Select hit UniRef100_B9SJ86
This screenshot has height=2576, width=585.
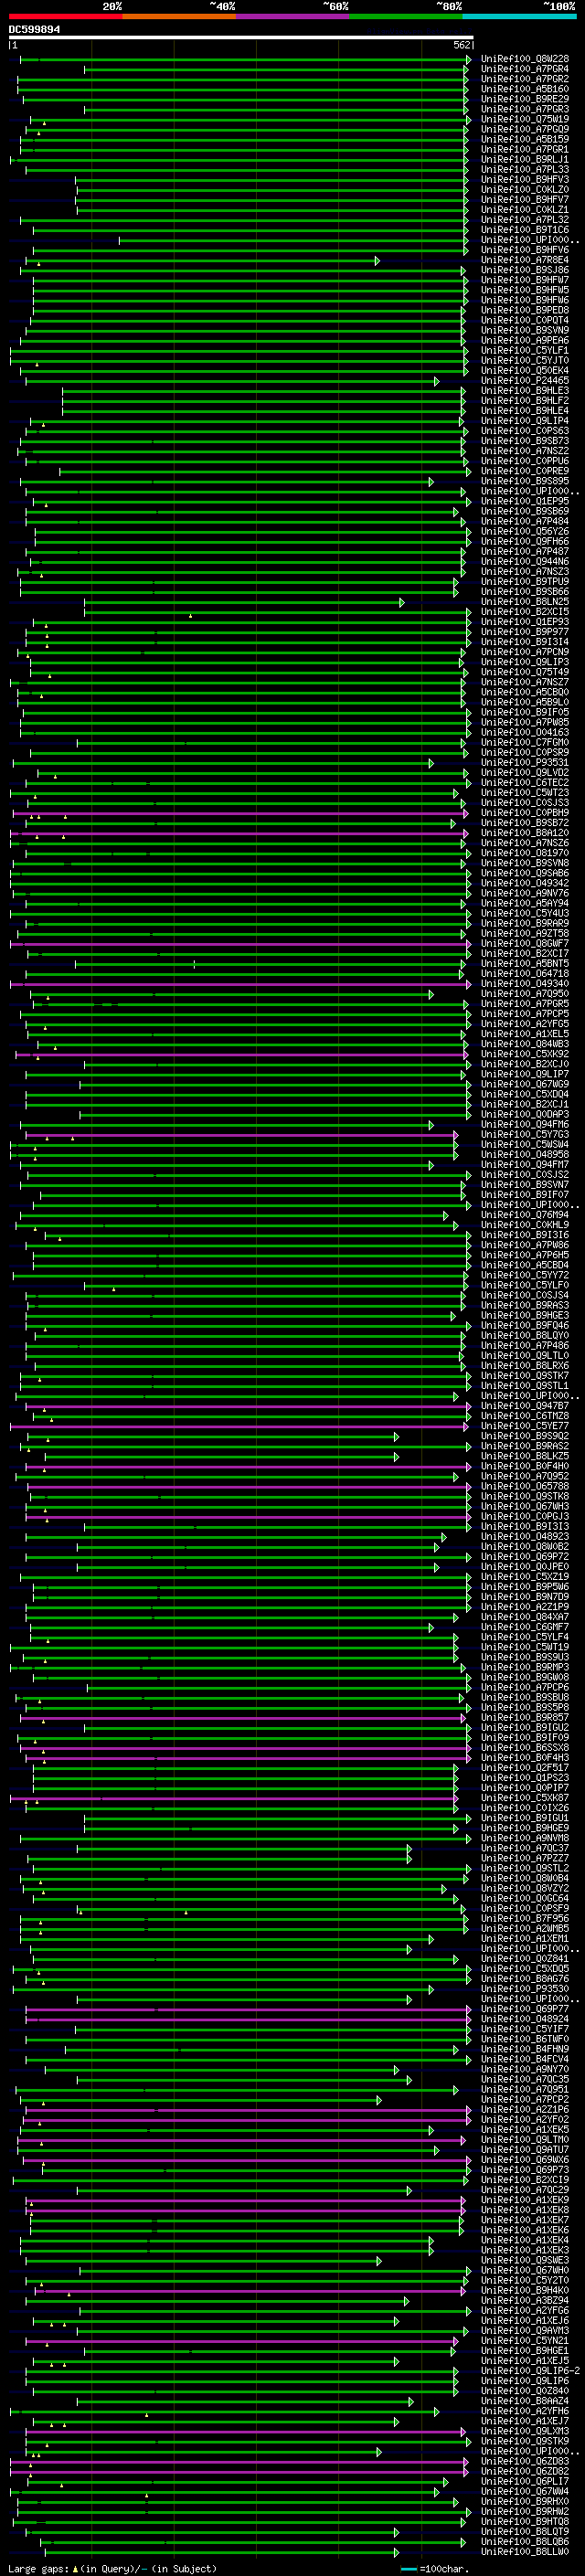pyautogui.click(x=525, y=270)
